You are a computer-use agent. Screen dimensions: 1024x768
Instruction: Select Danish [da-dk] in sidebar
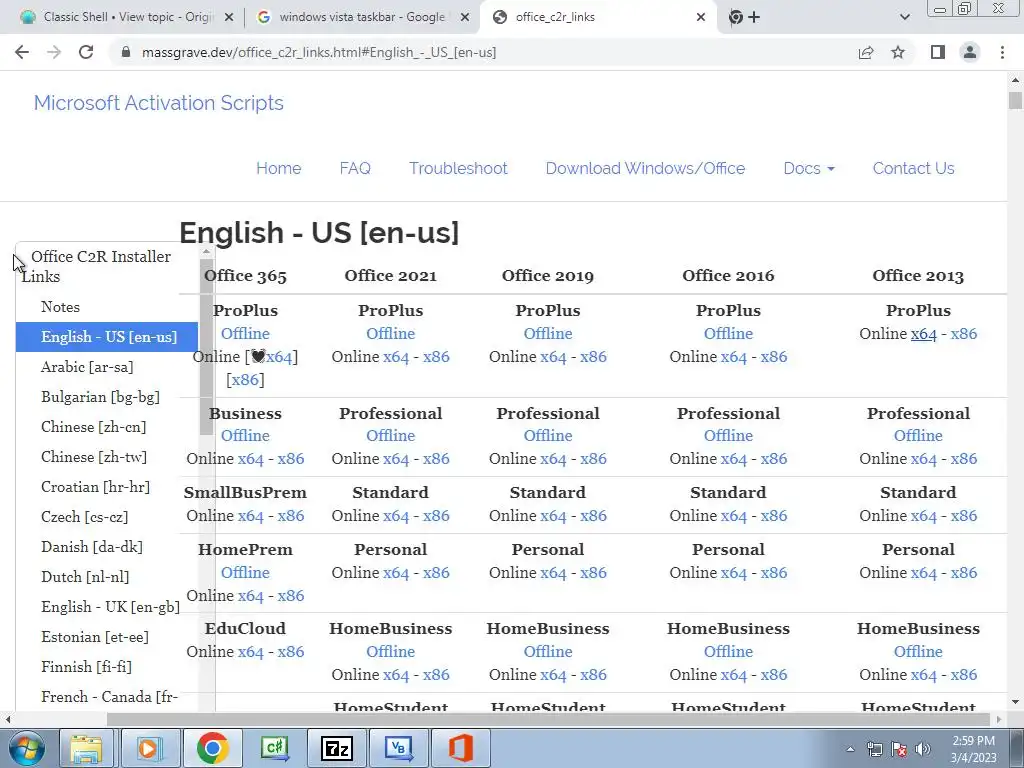click(91, 547)
